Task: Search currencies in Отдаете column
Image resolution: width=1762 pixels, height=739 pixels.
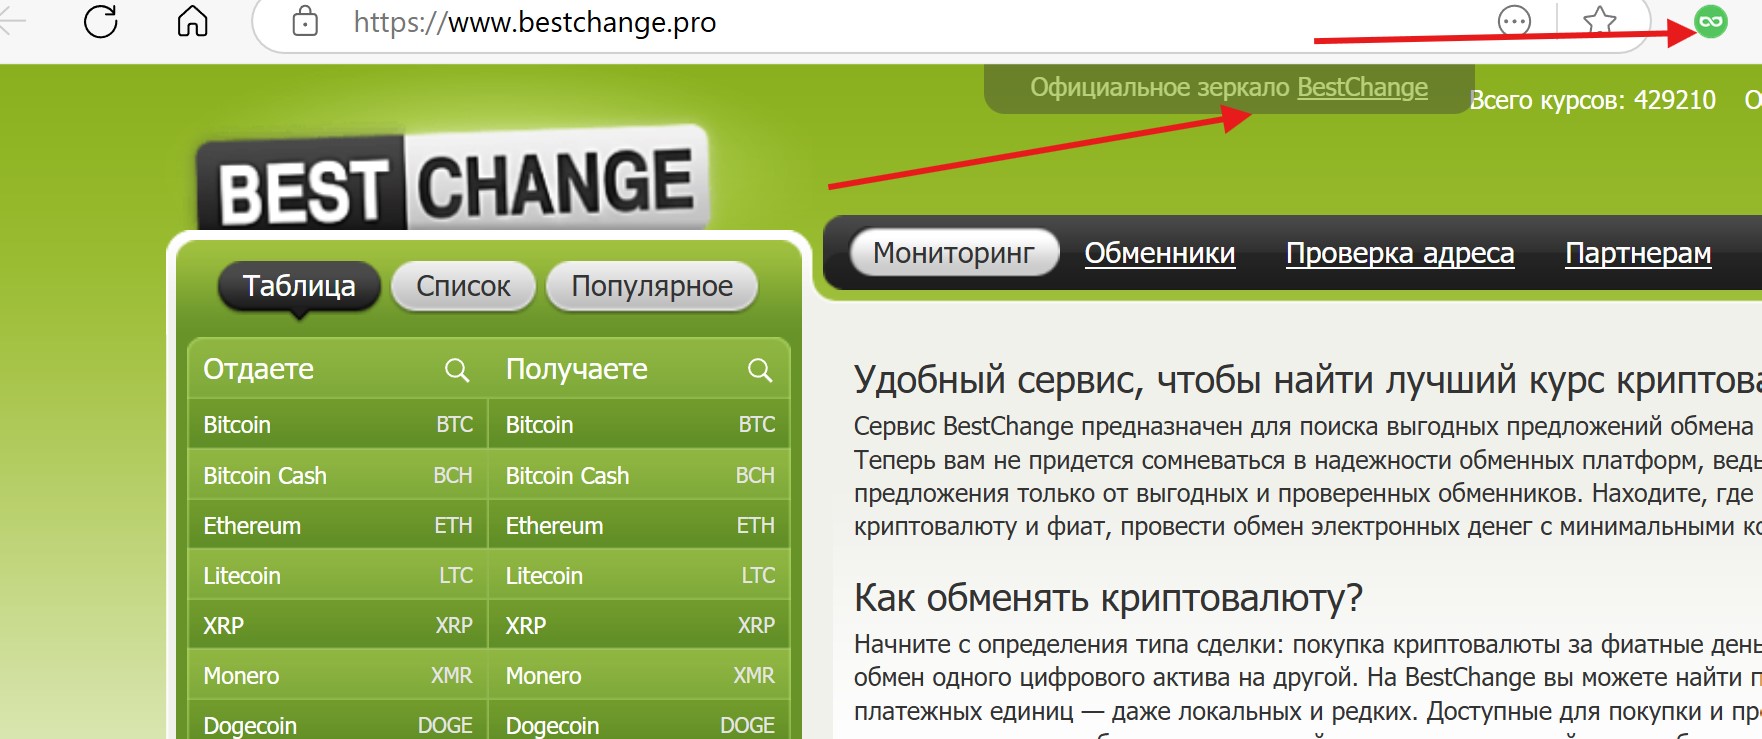Action: pos(457,370)
